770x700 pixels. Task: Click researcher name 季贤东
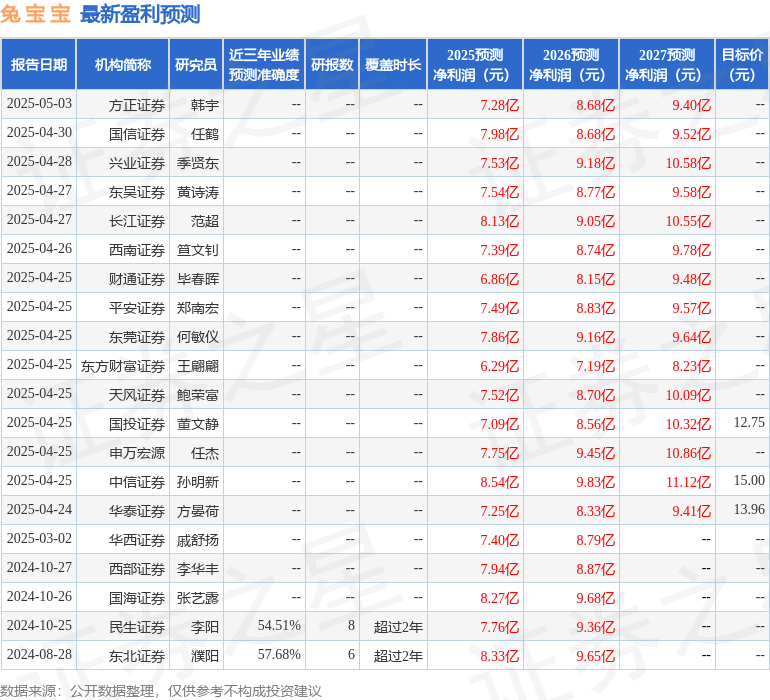tap(198, 163)
